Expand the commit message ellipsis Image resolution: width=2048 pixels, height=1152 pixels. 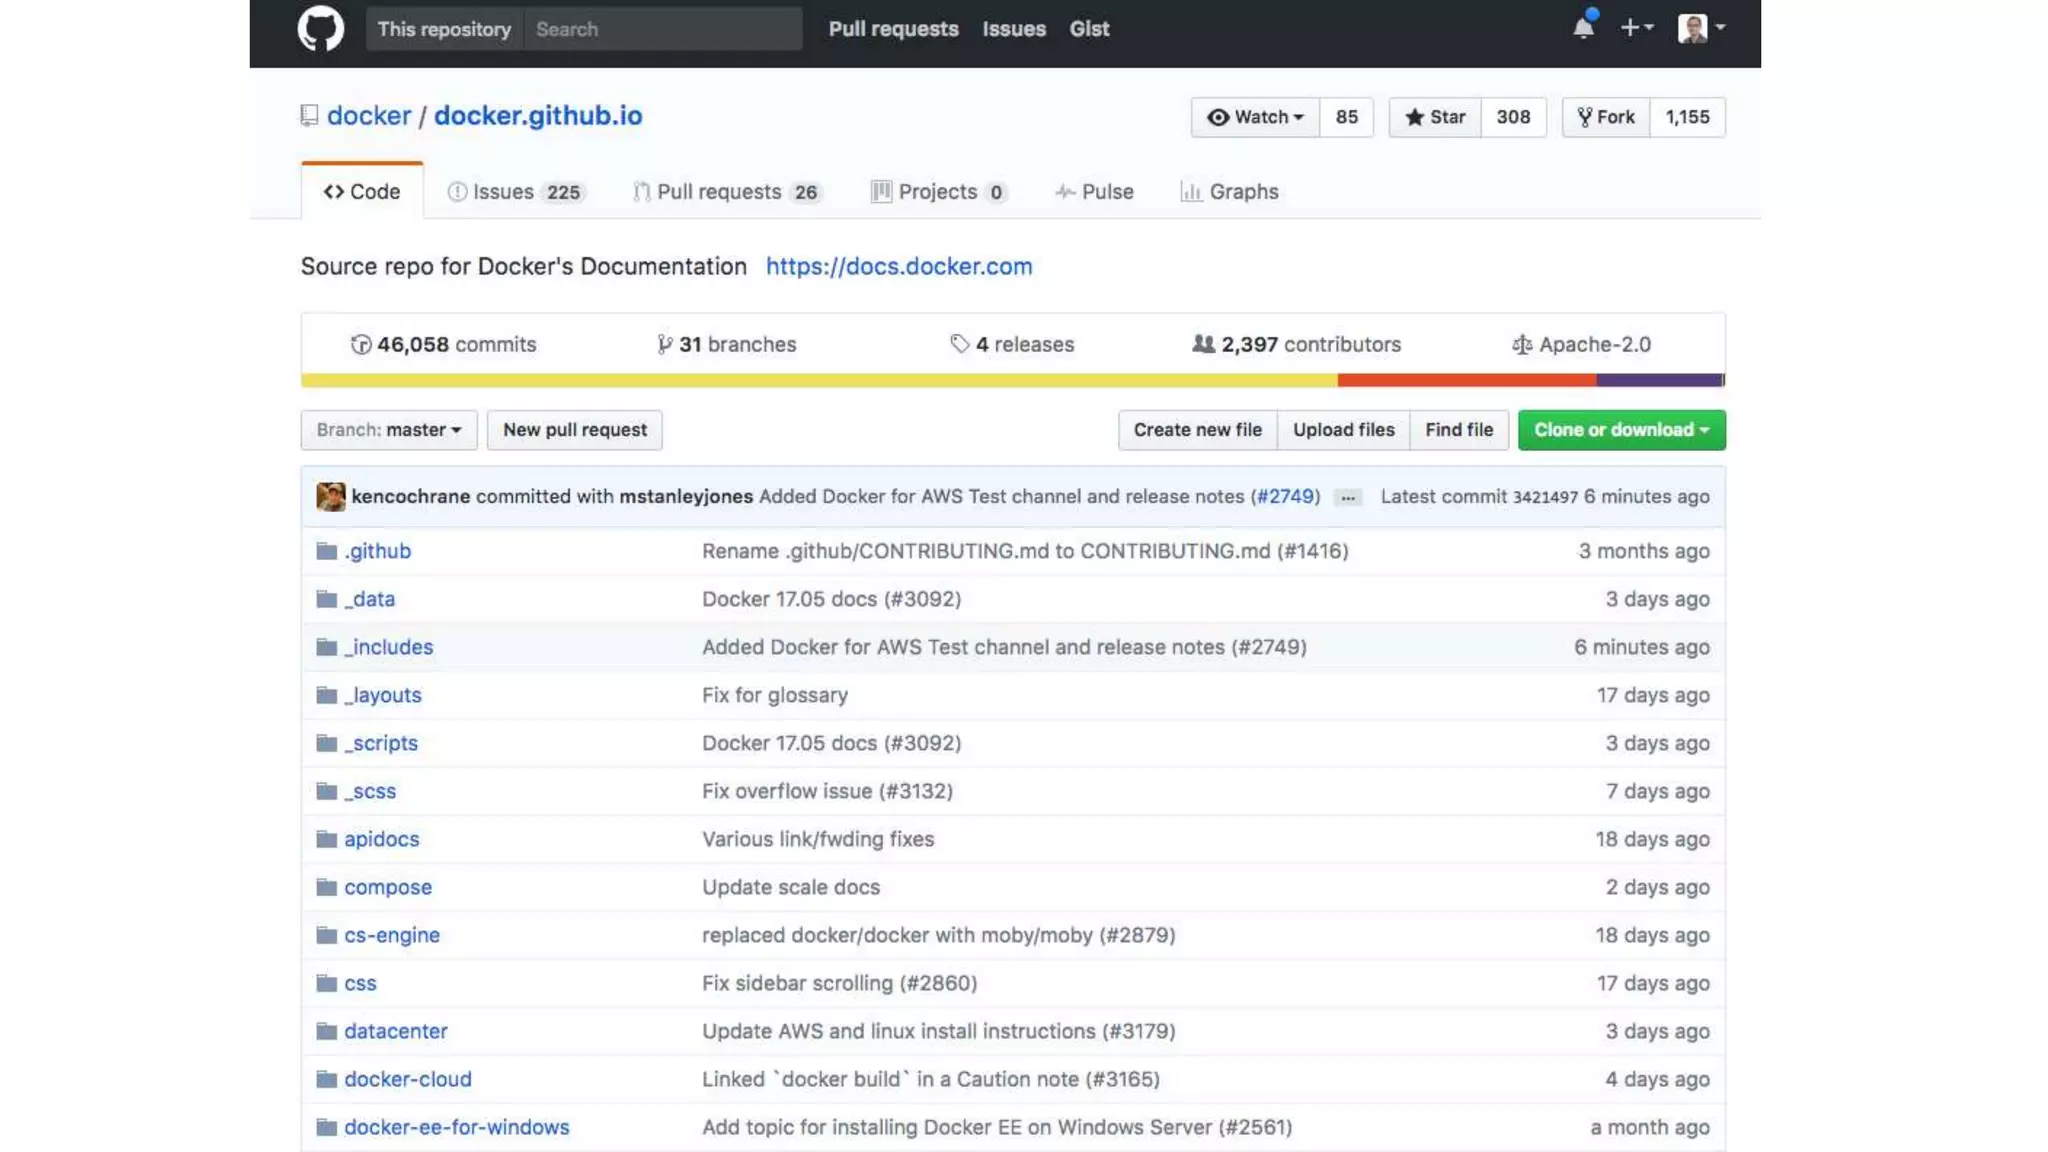click(x=1347, y=497)
